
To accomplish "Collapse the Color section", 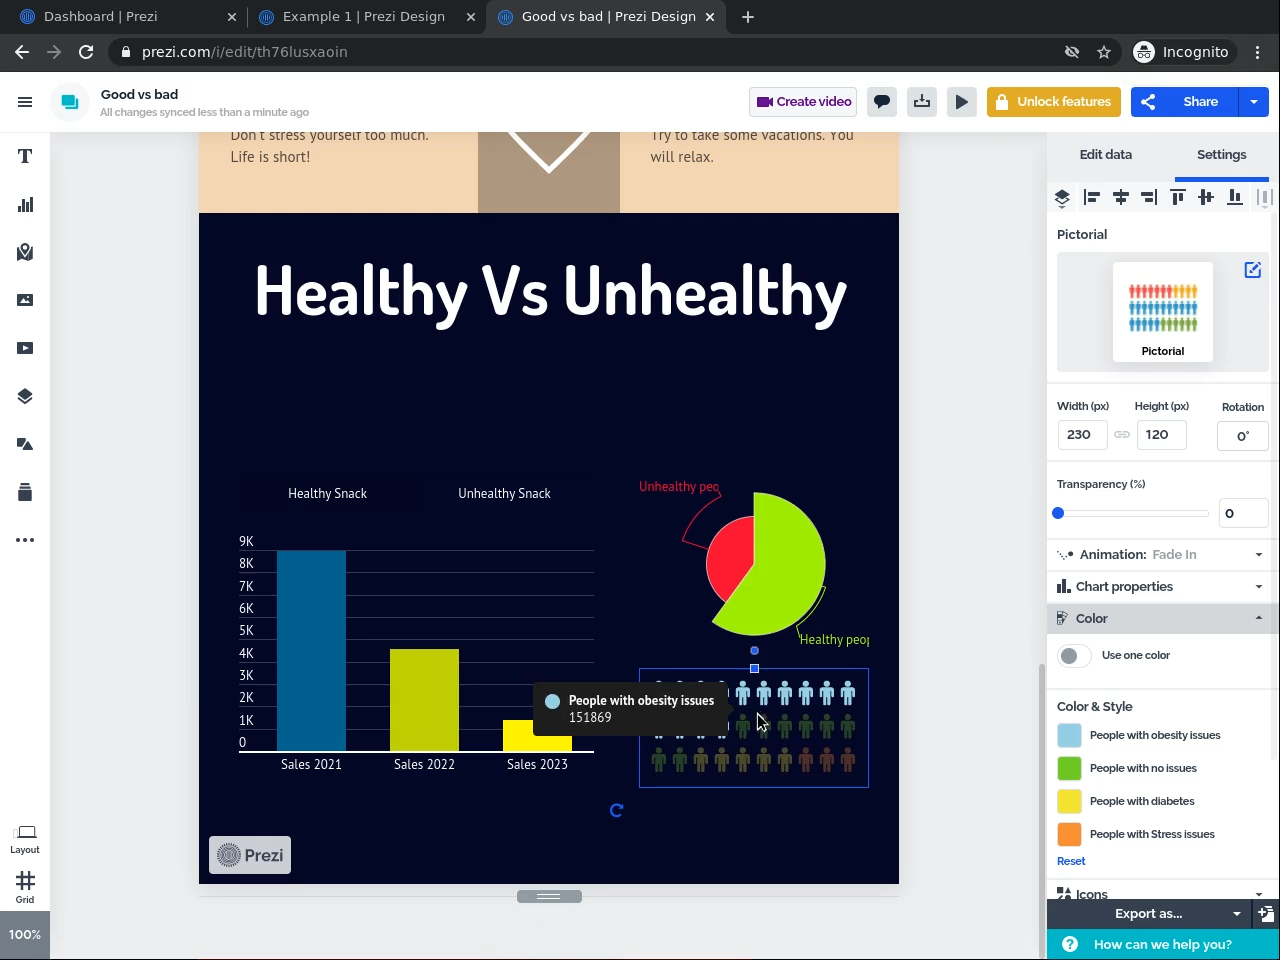I will (x=1162, y=619).
